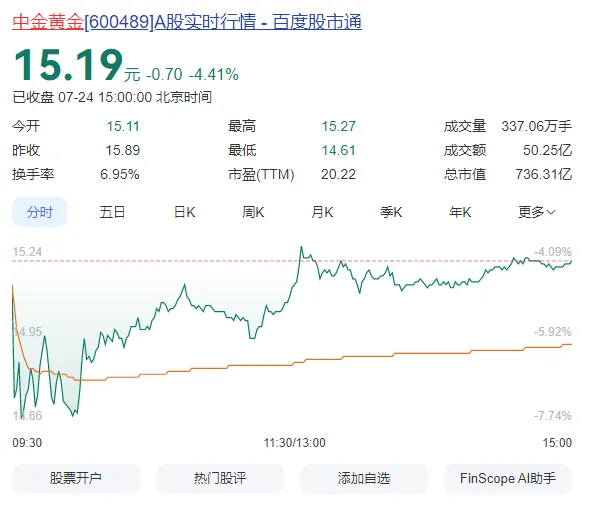Open the 周K chart tab
The image size is (599, 509).
(253, 212)
